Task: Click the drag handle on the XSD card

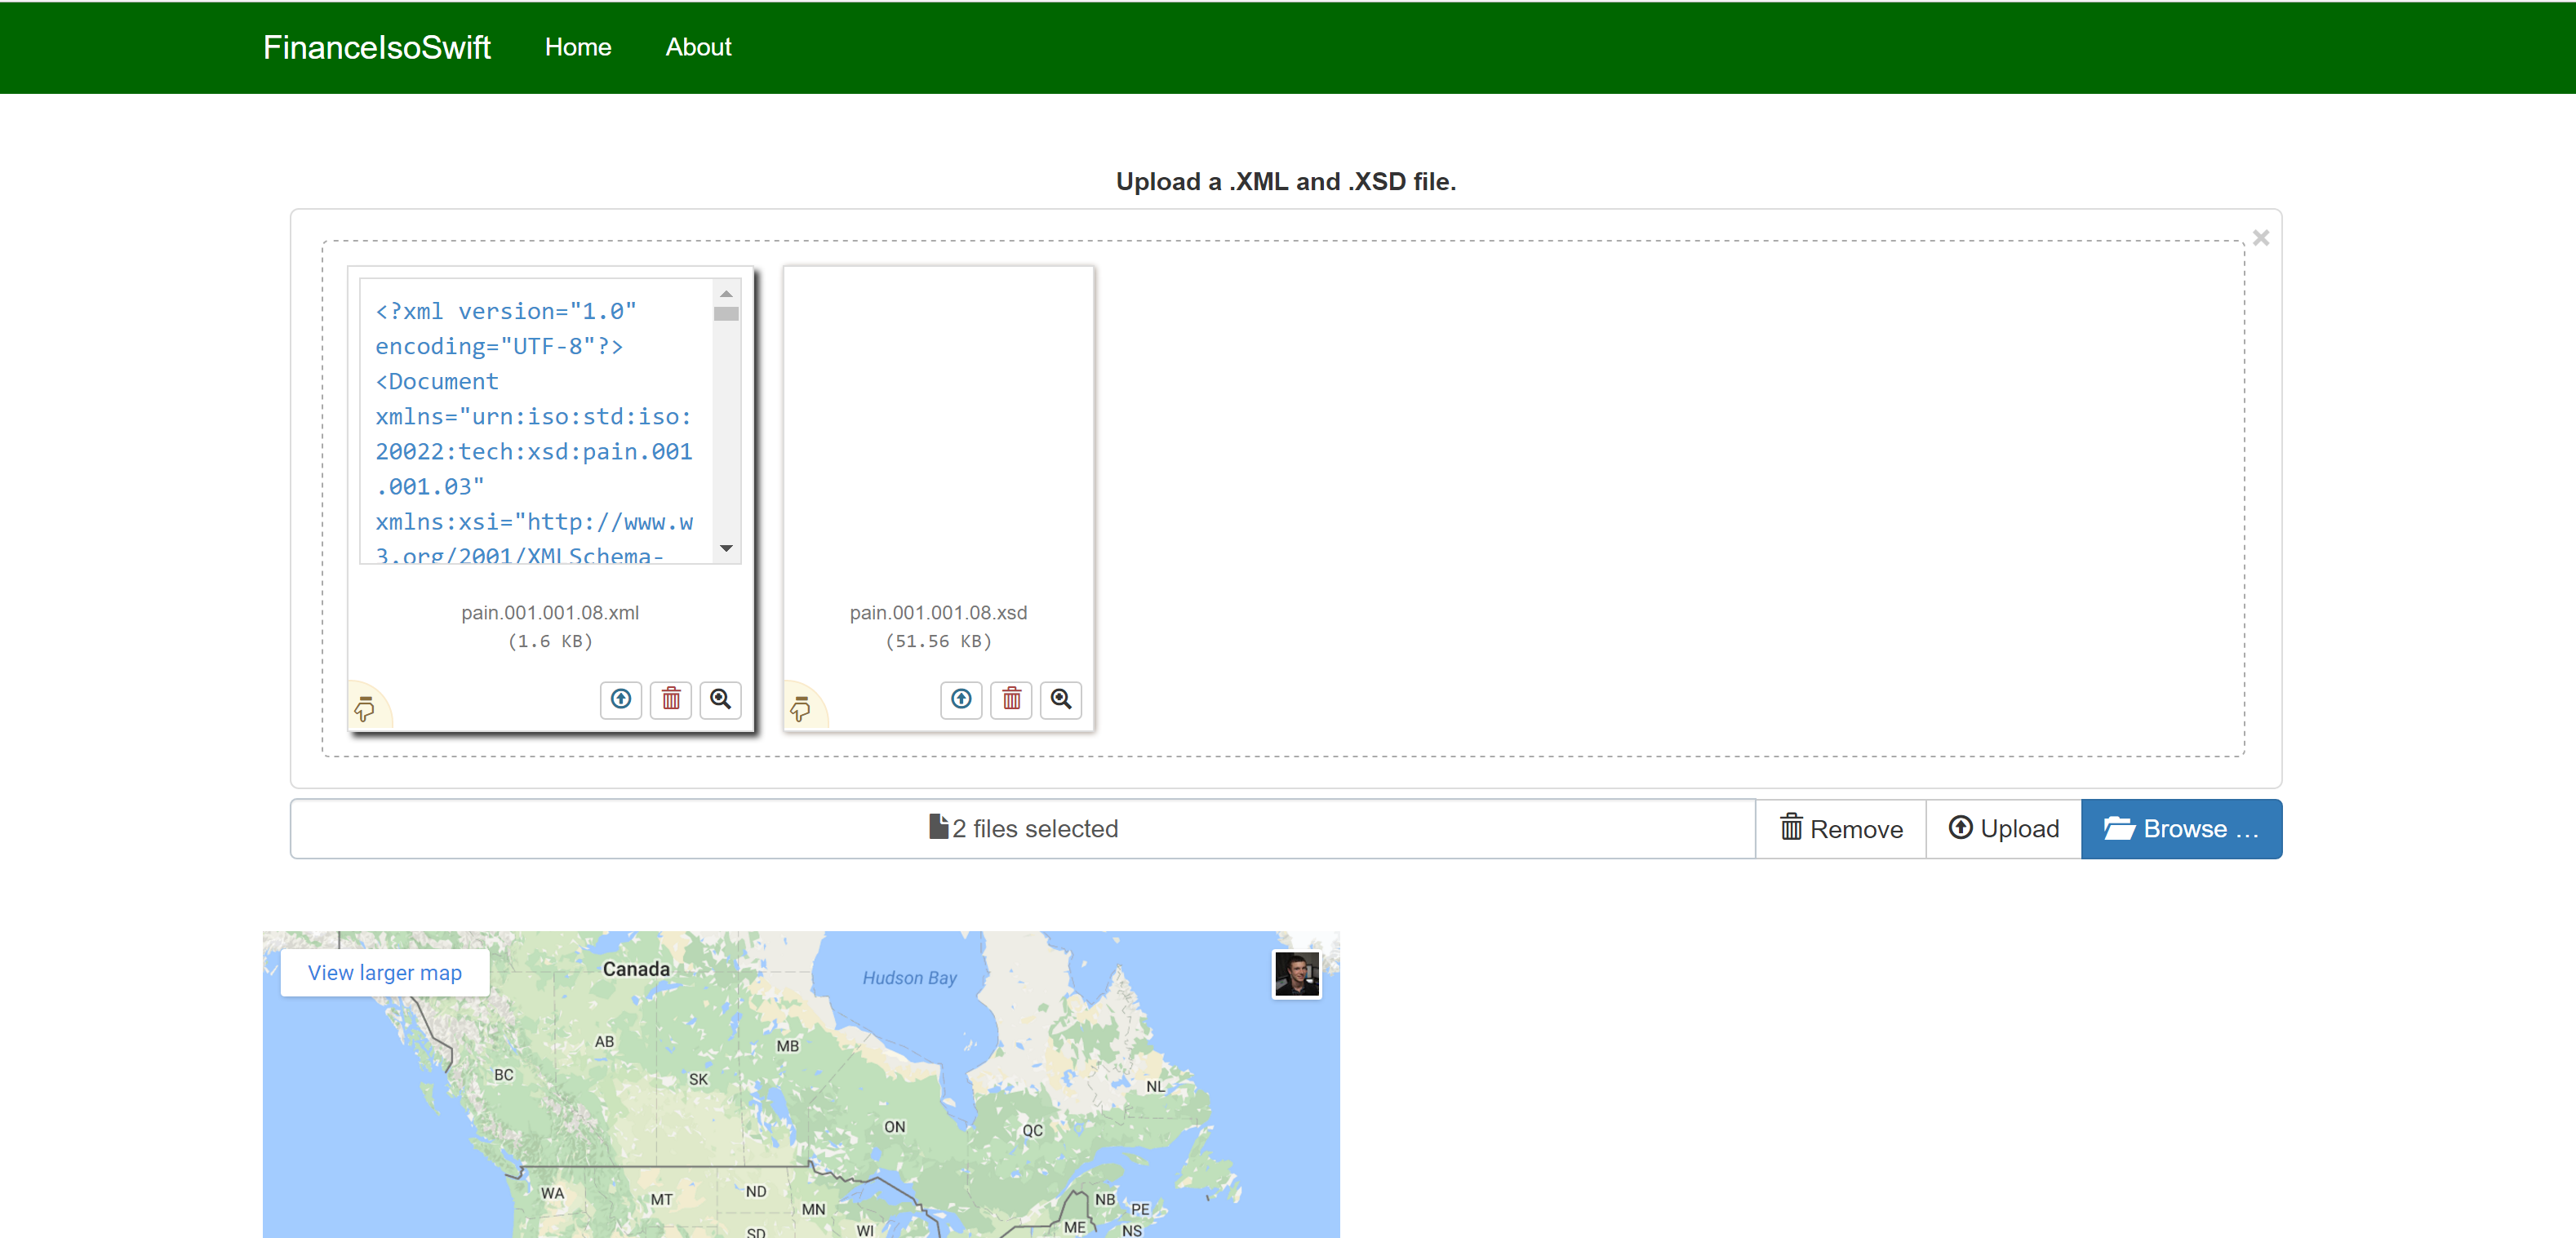Action: coord(800,709)
